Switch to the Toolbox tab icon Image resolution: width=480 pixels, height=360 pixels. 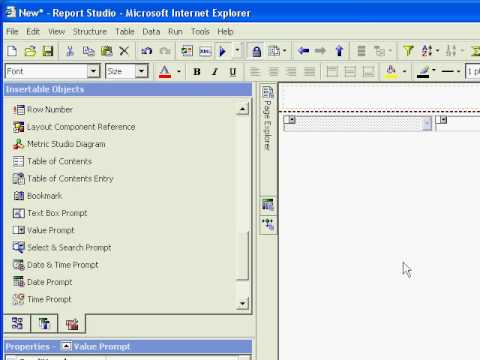[72, 324]
